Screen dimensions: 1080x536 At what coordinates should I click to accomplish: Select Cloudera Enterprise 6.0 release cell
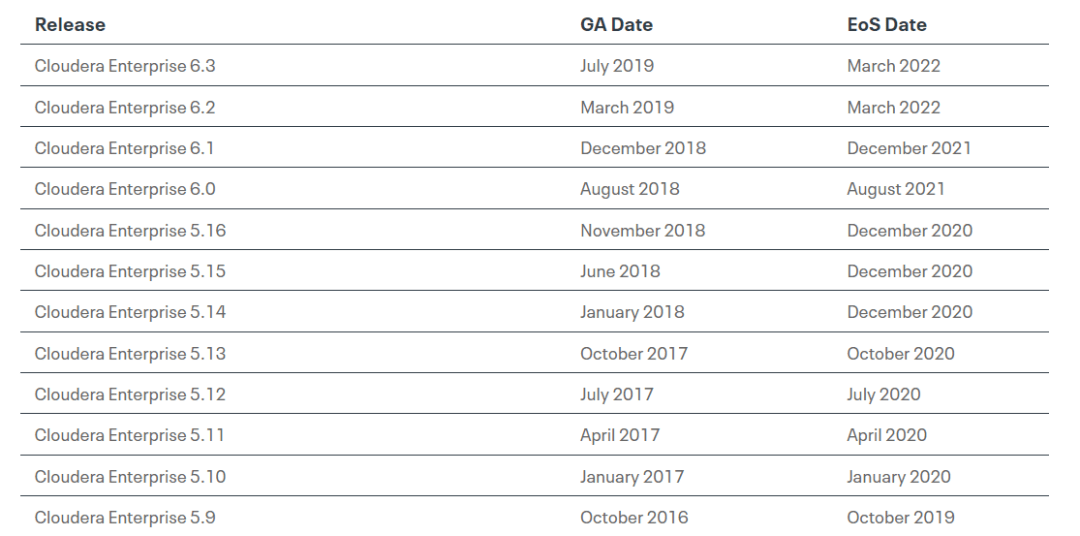click(125, 189)
